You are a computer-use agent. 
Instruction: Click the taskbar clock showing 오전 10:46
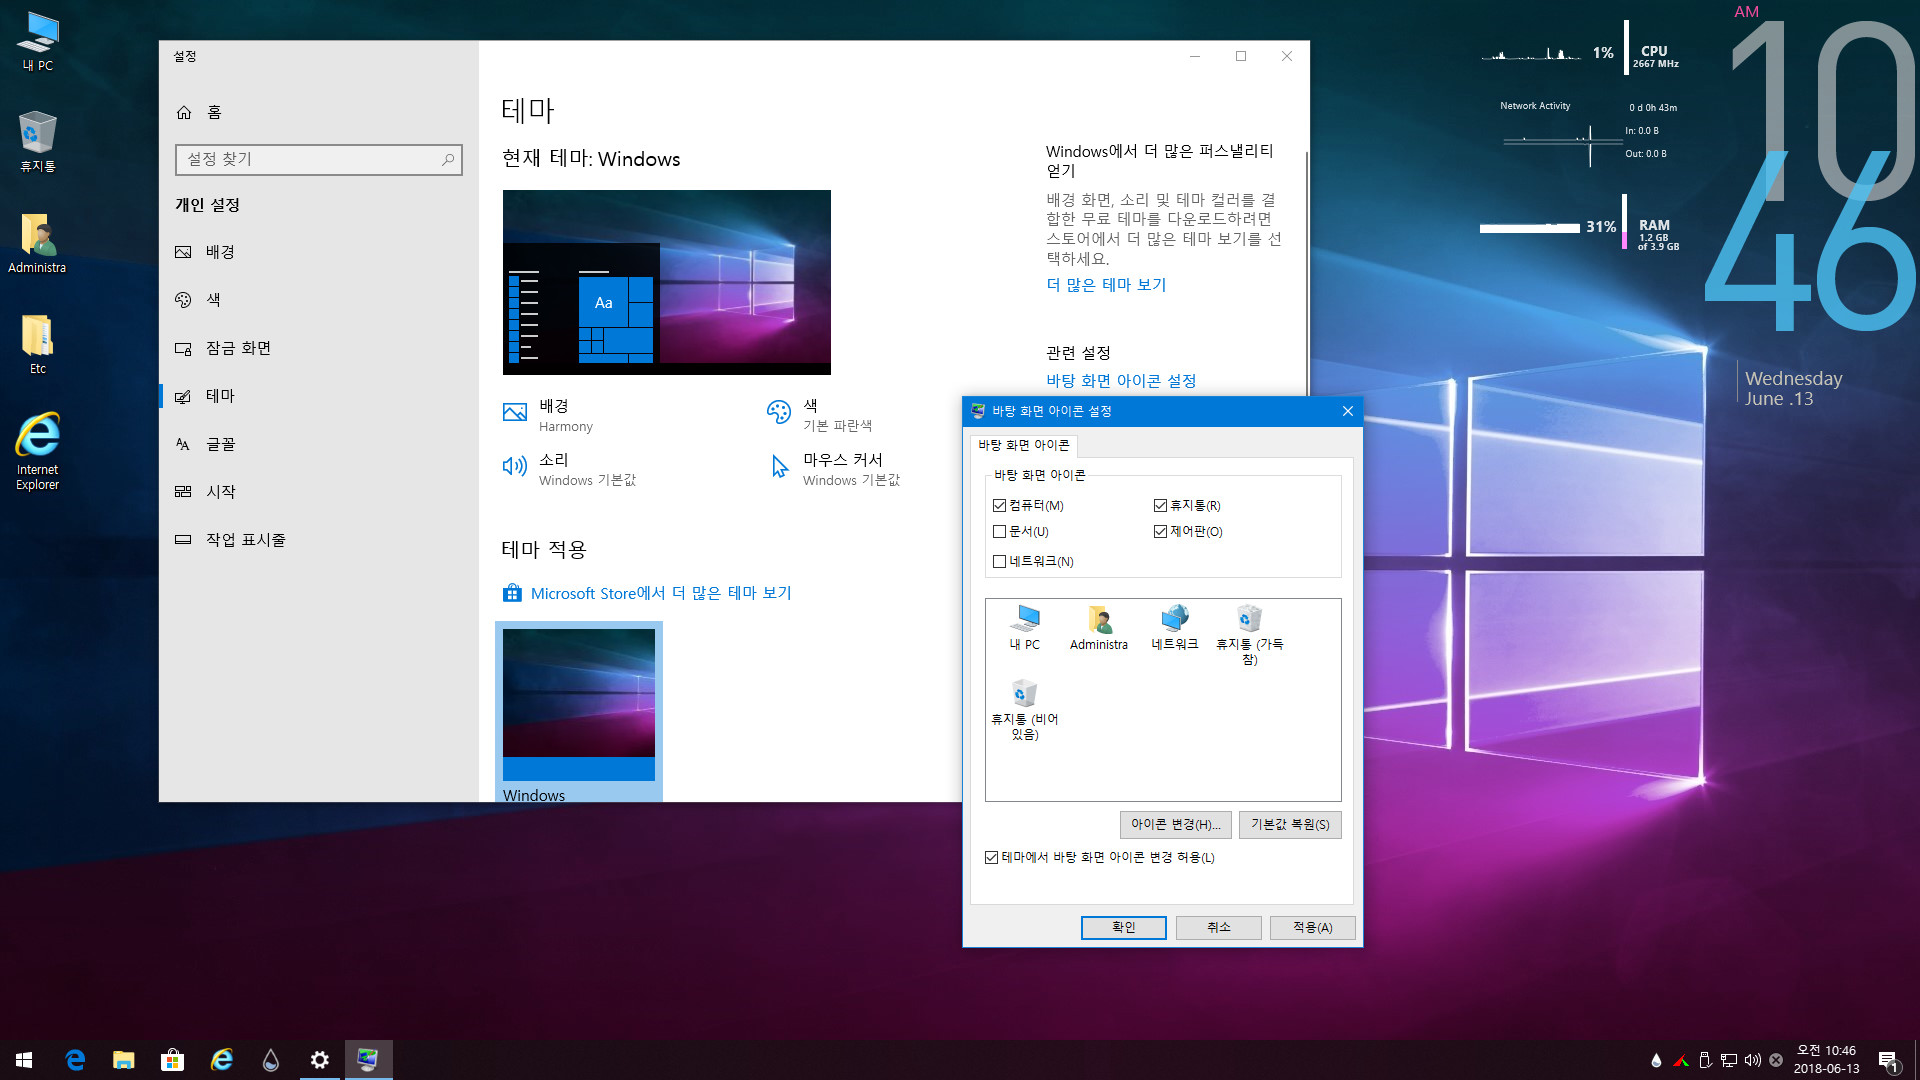pos(1826,1060)
